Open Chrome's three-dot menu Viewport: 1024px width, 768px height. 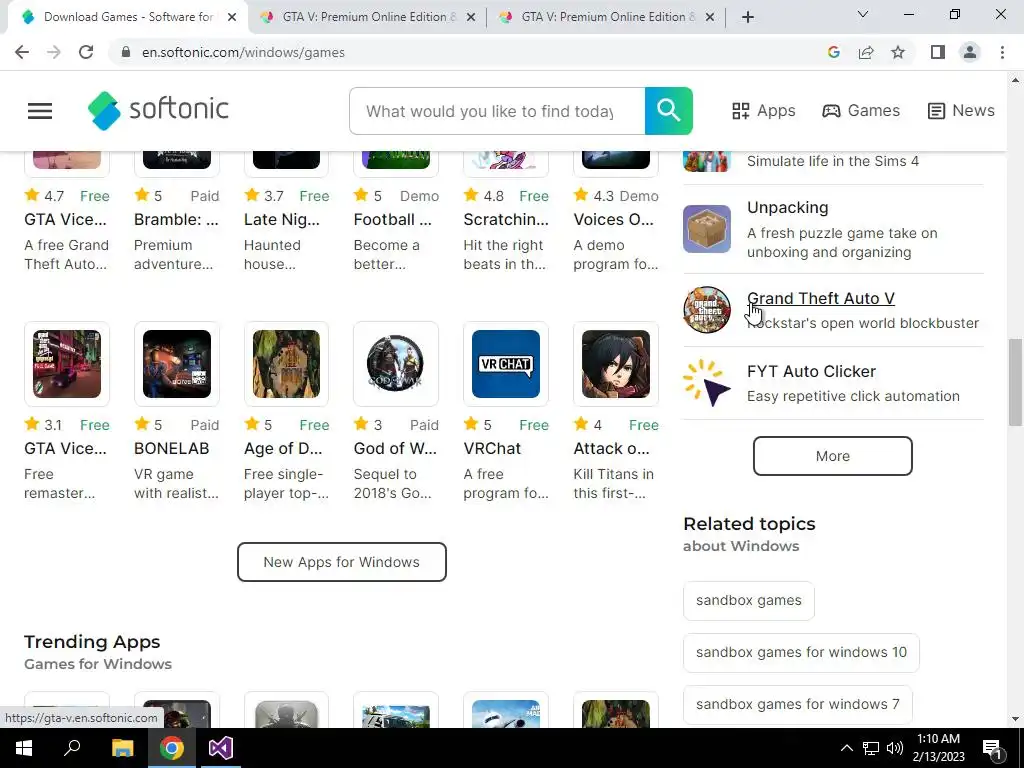click(1002, 52)
